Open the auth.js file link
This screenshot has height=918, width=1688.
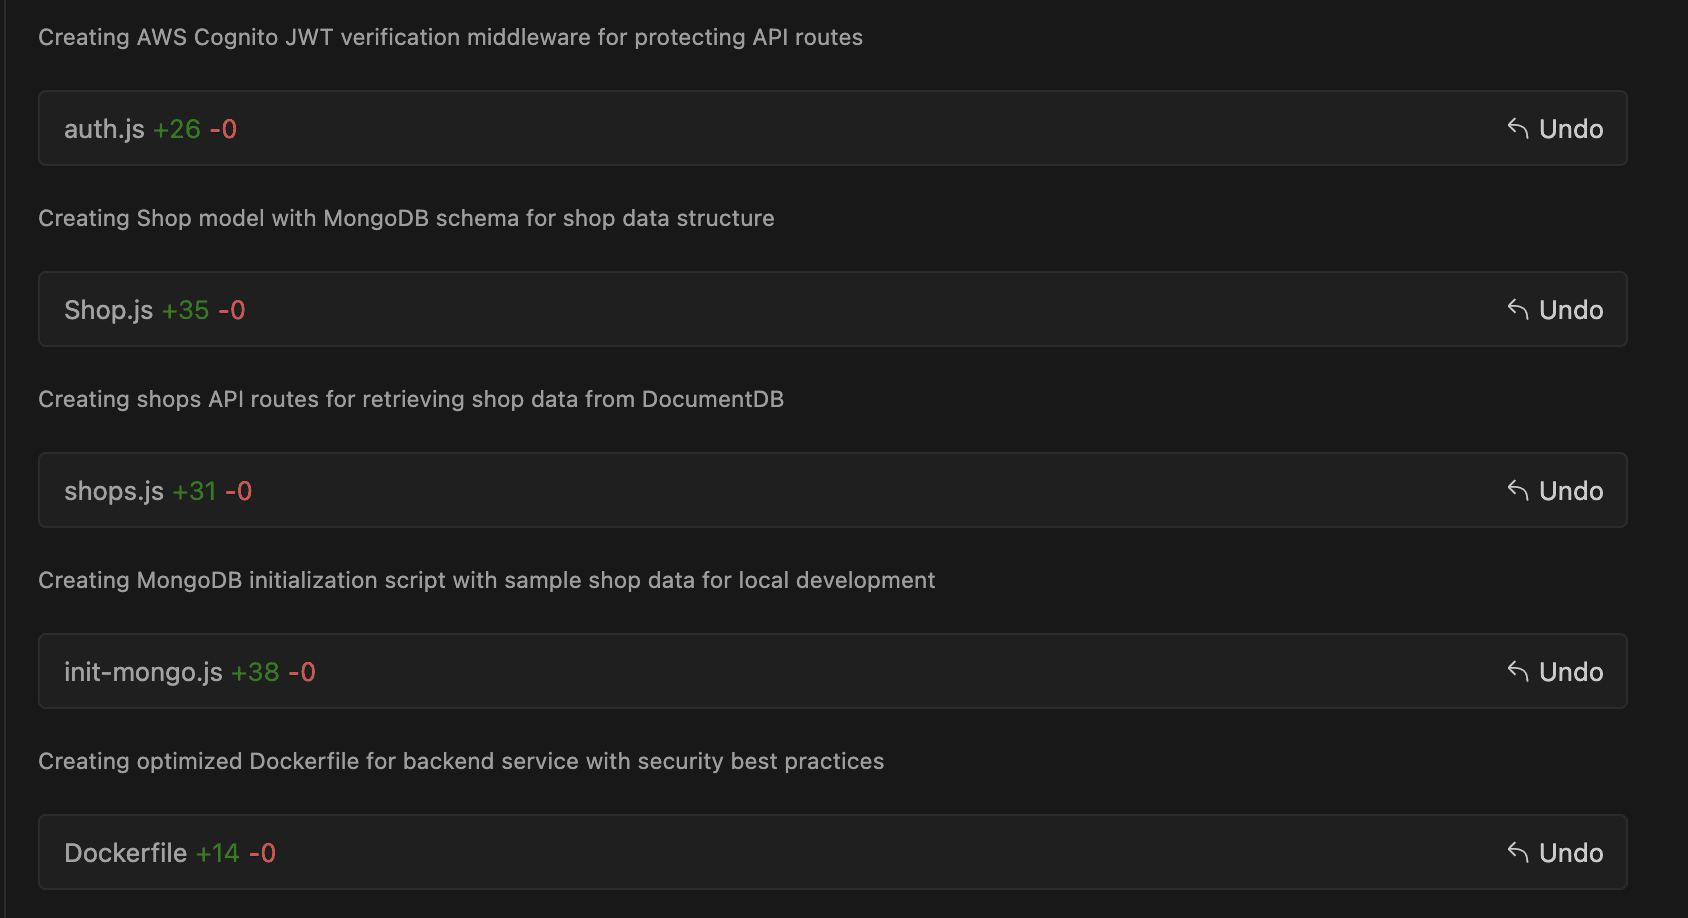tap(104, 129)
